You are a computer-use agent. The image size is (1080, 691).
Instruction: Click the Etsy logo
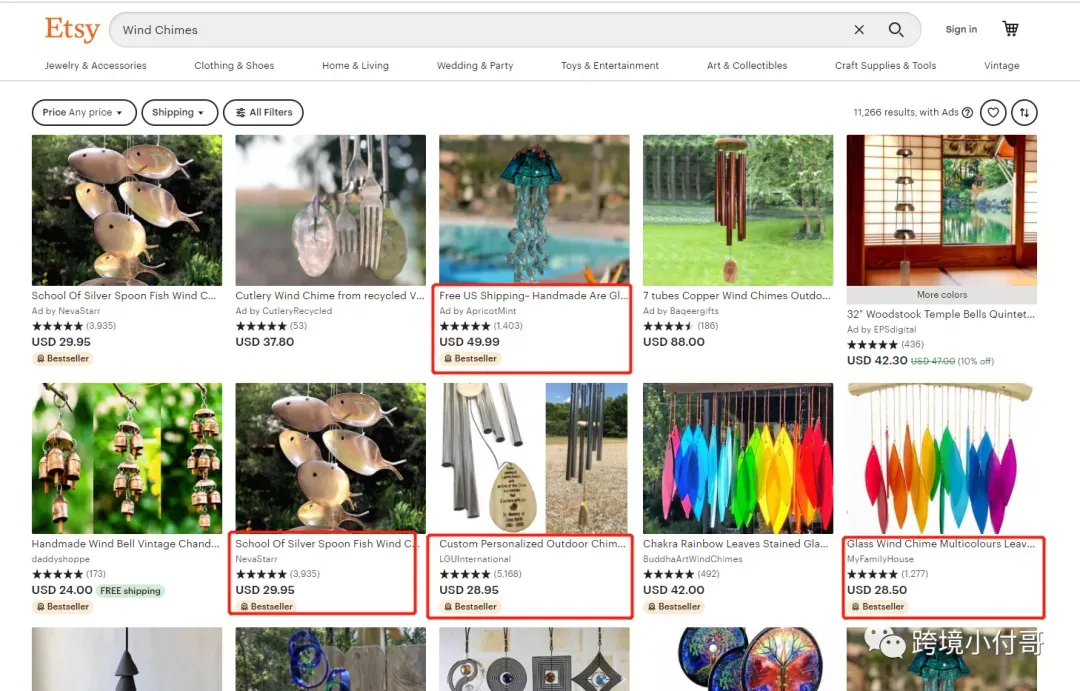point(72,30)
